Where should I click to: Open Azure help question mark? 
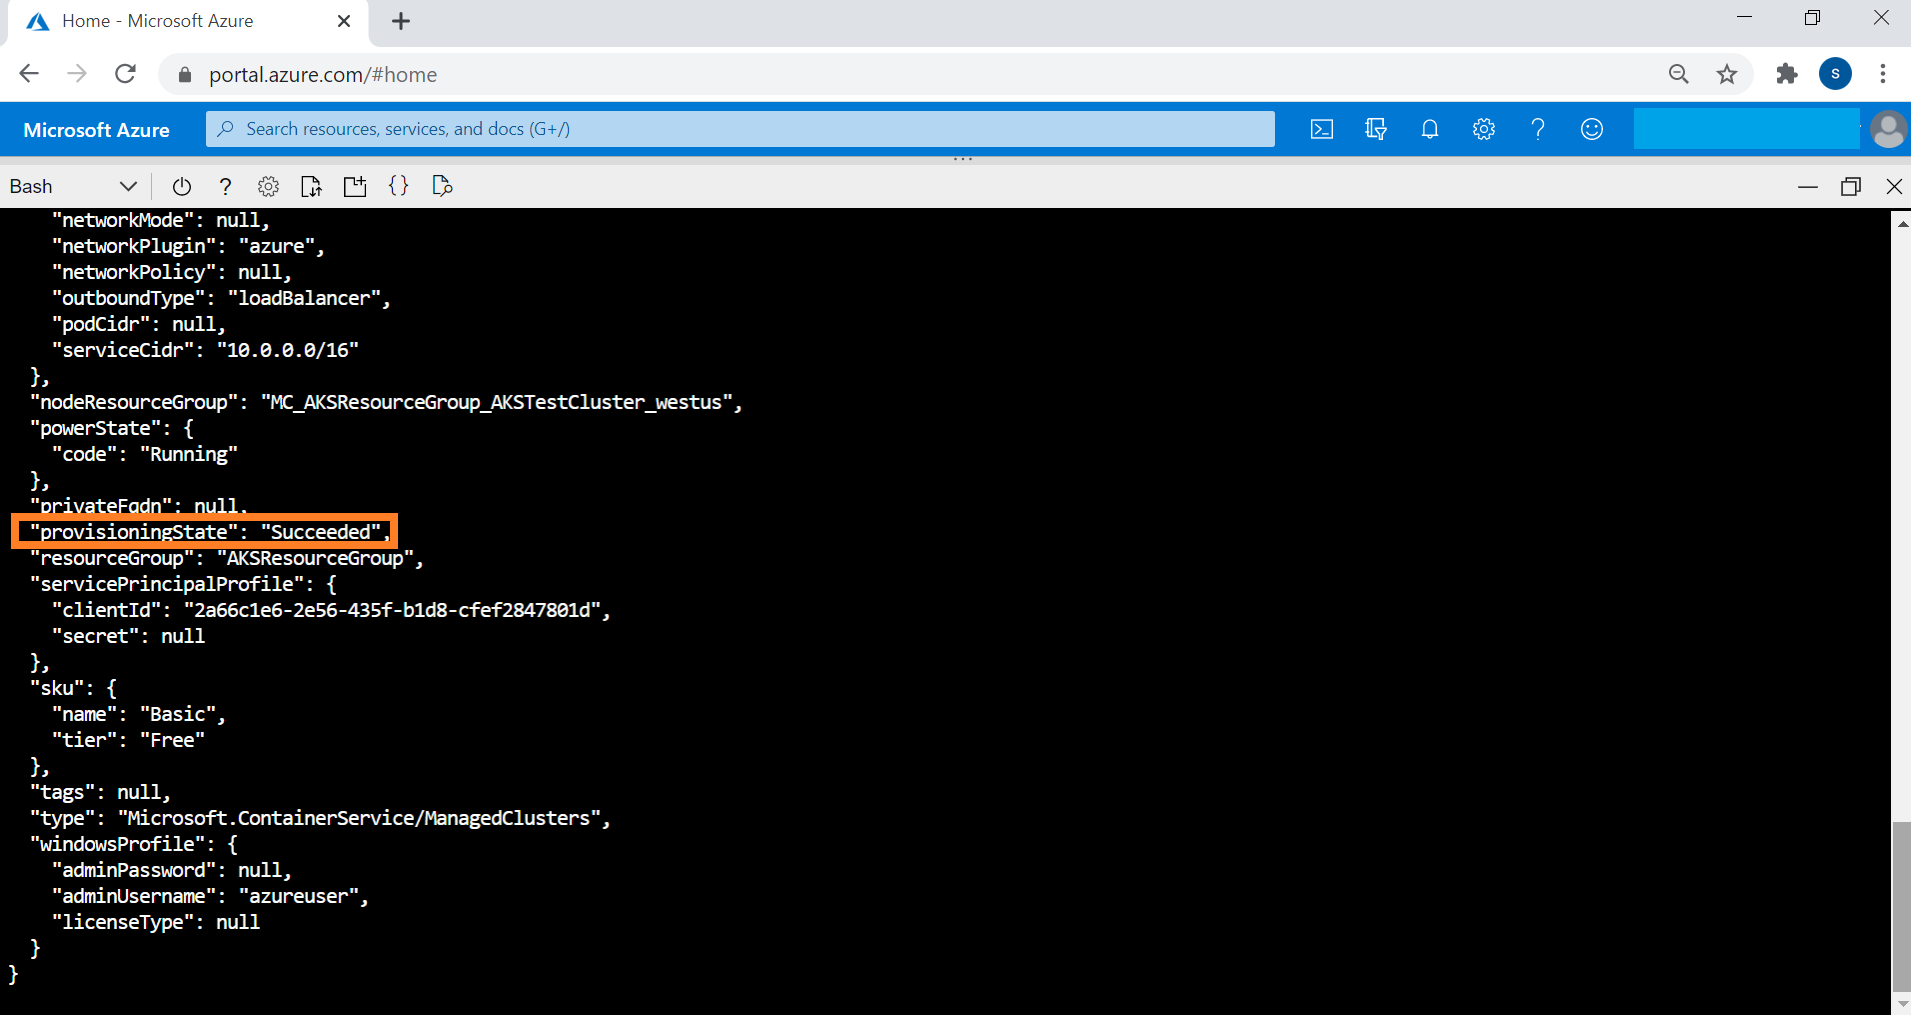tap(1537, 129)
